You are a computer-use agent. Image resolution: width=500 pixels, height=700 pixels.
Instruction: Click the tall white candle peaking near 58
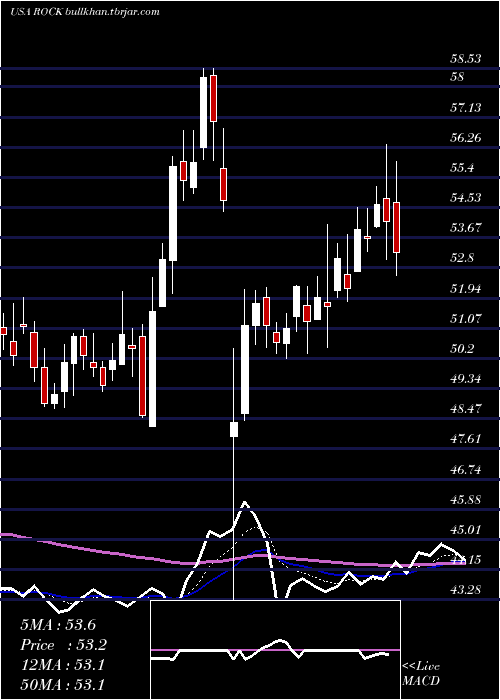(204, 112)
